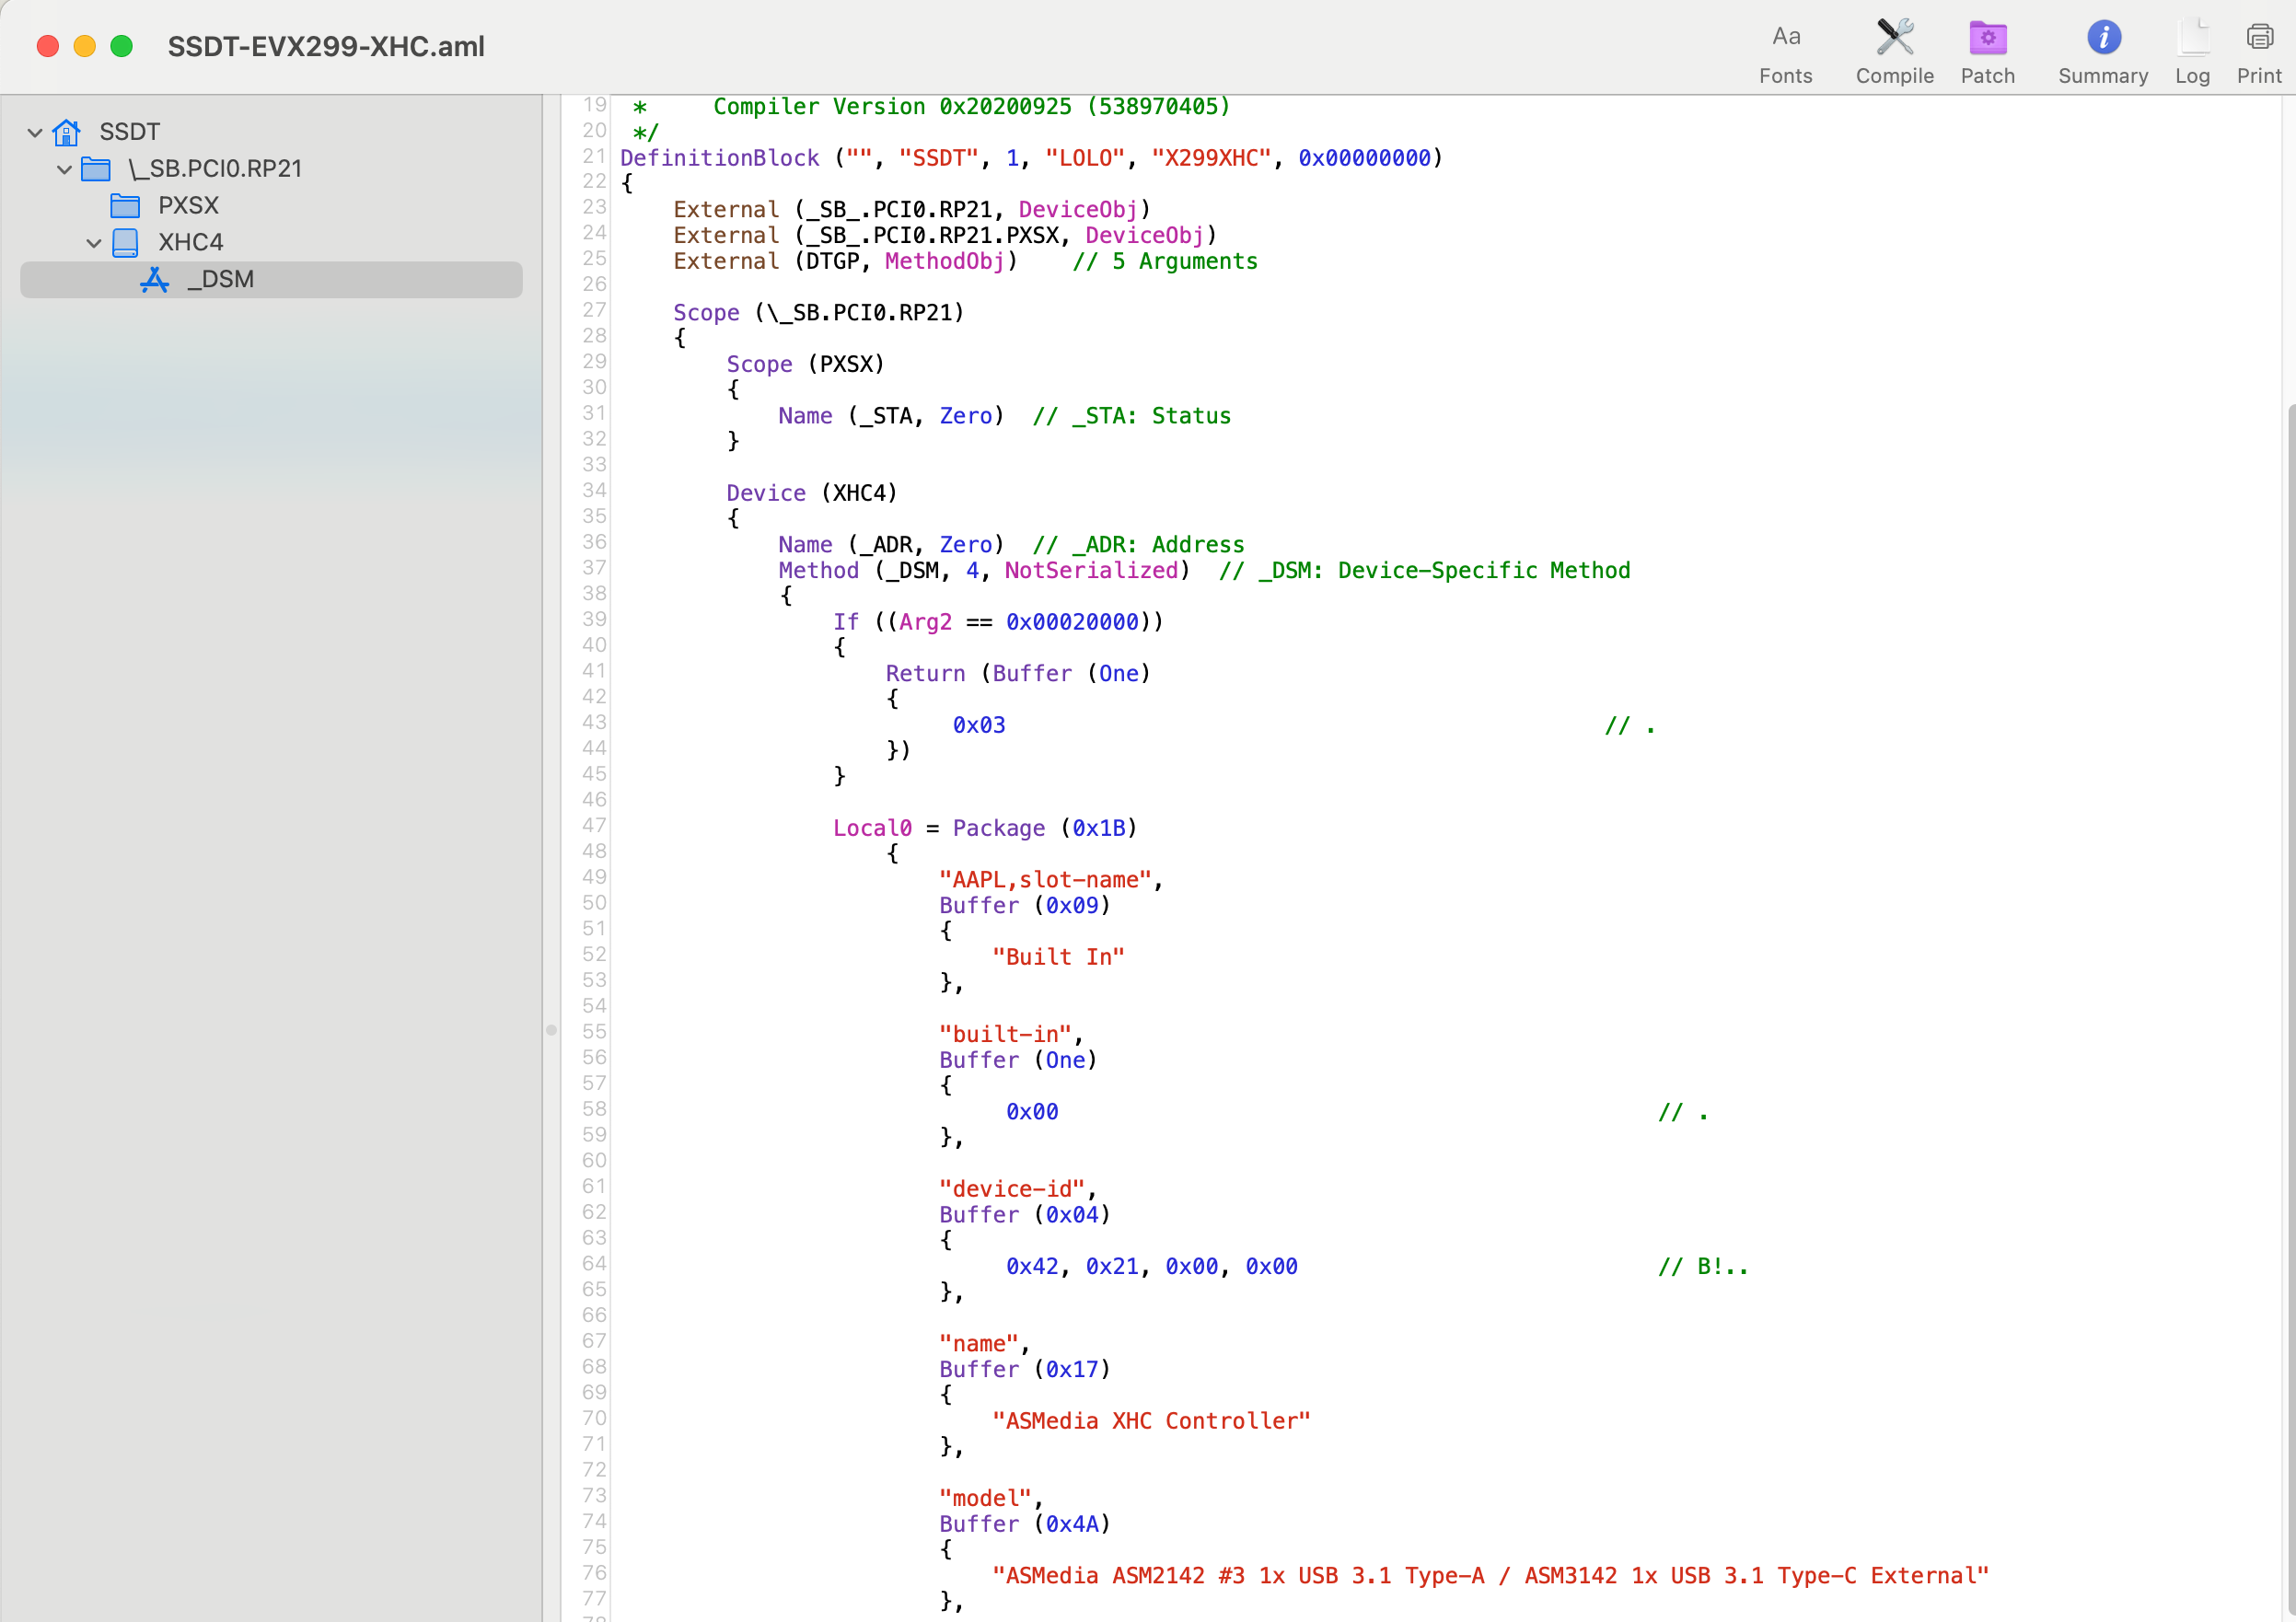Click the // B!.. comment
This screenshot has height=1622, width=2296.
1703,1266
